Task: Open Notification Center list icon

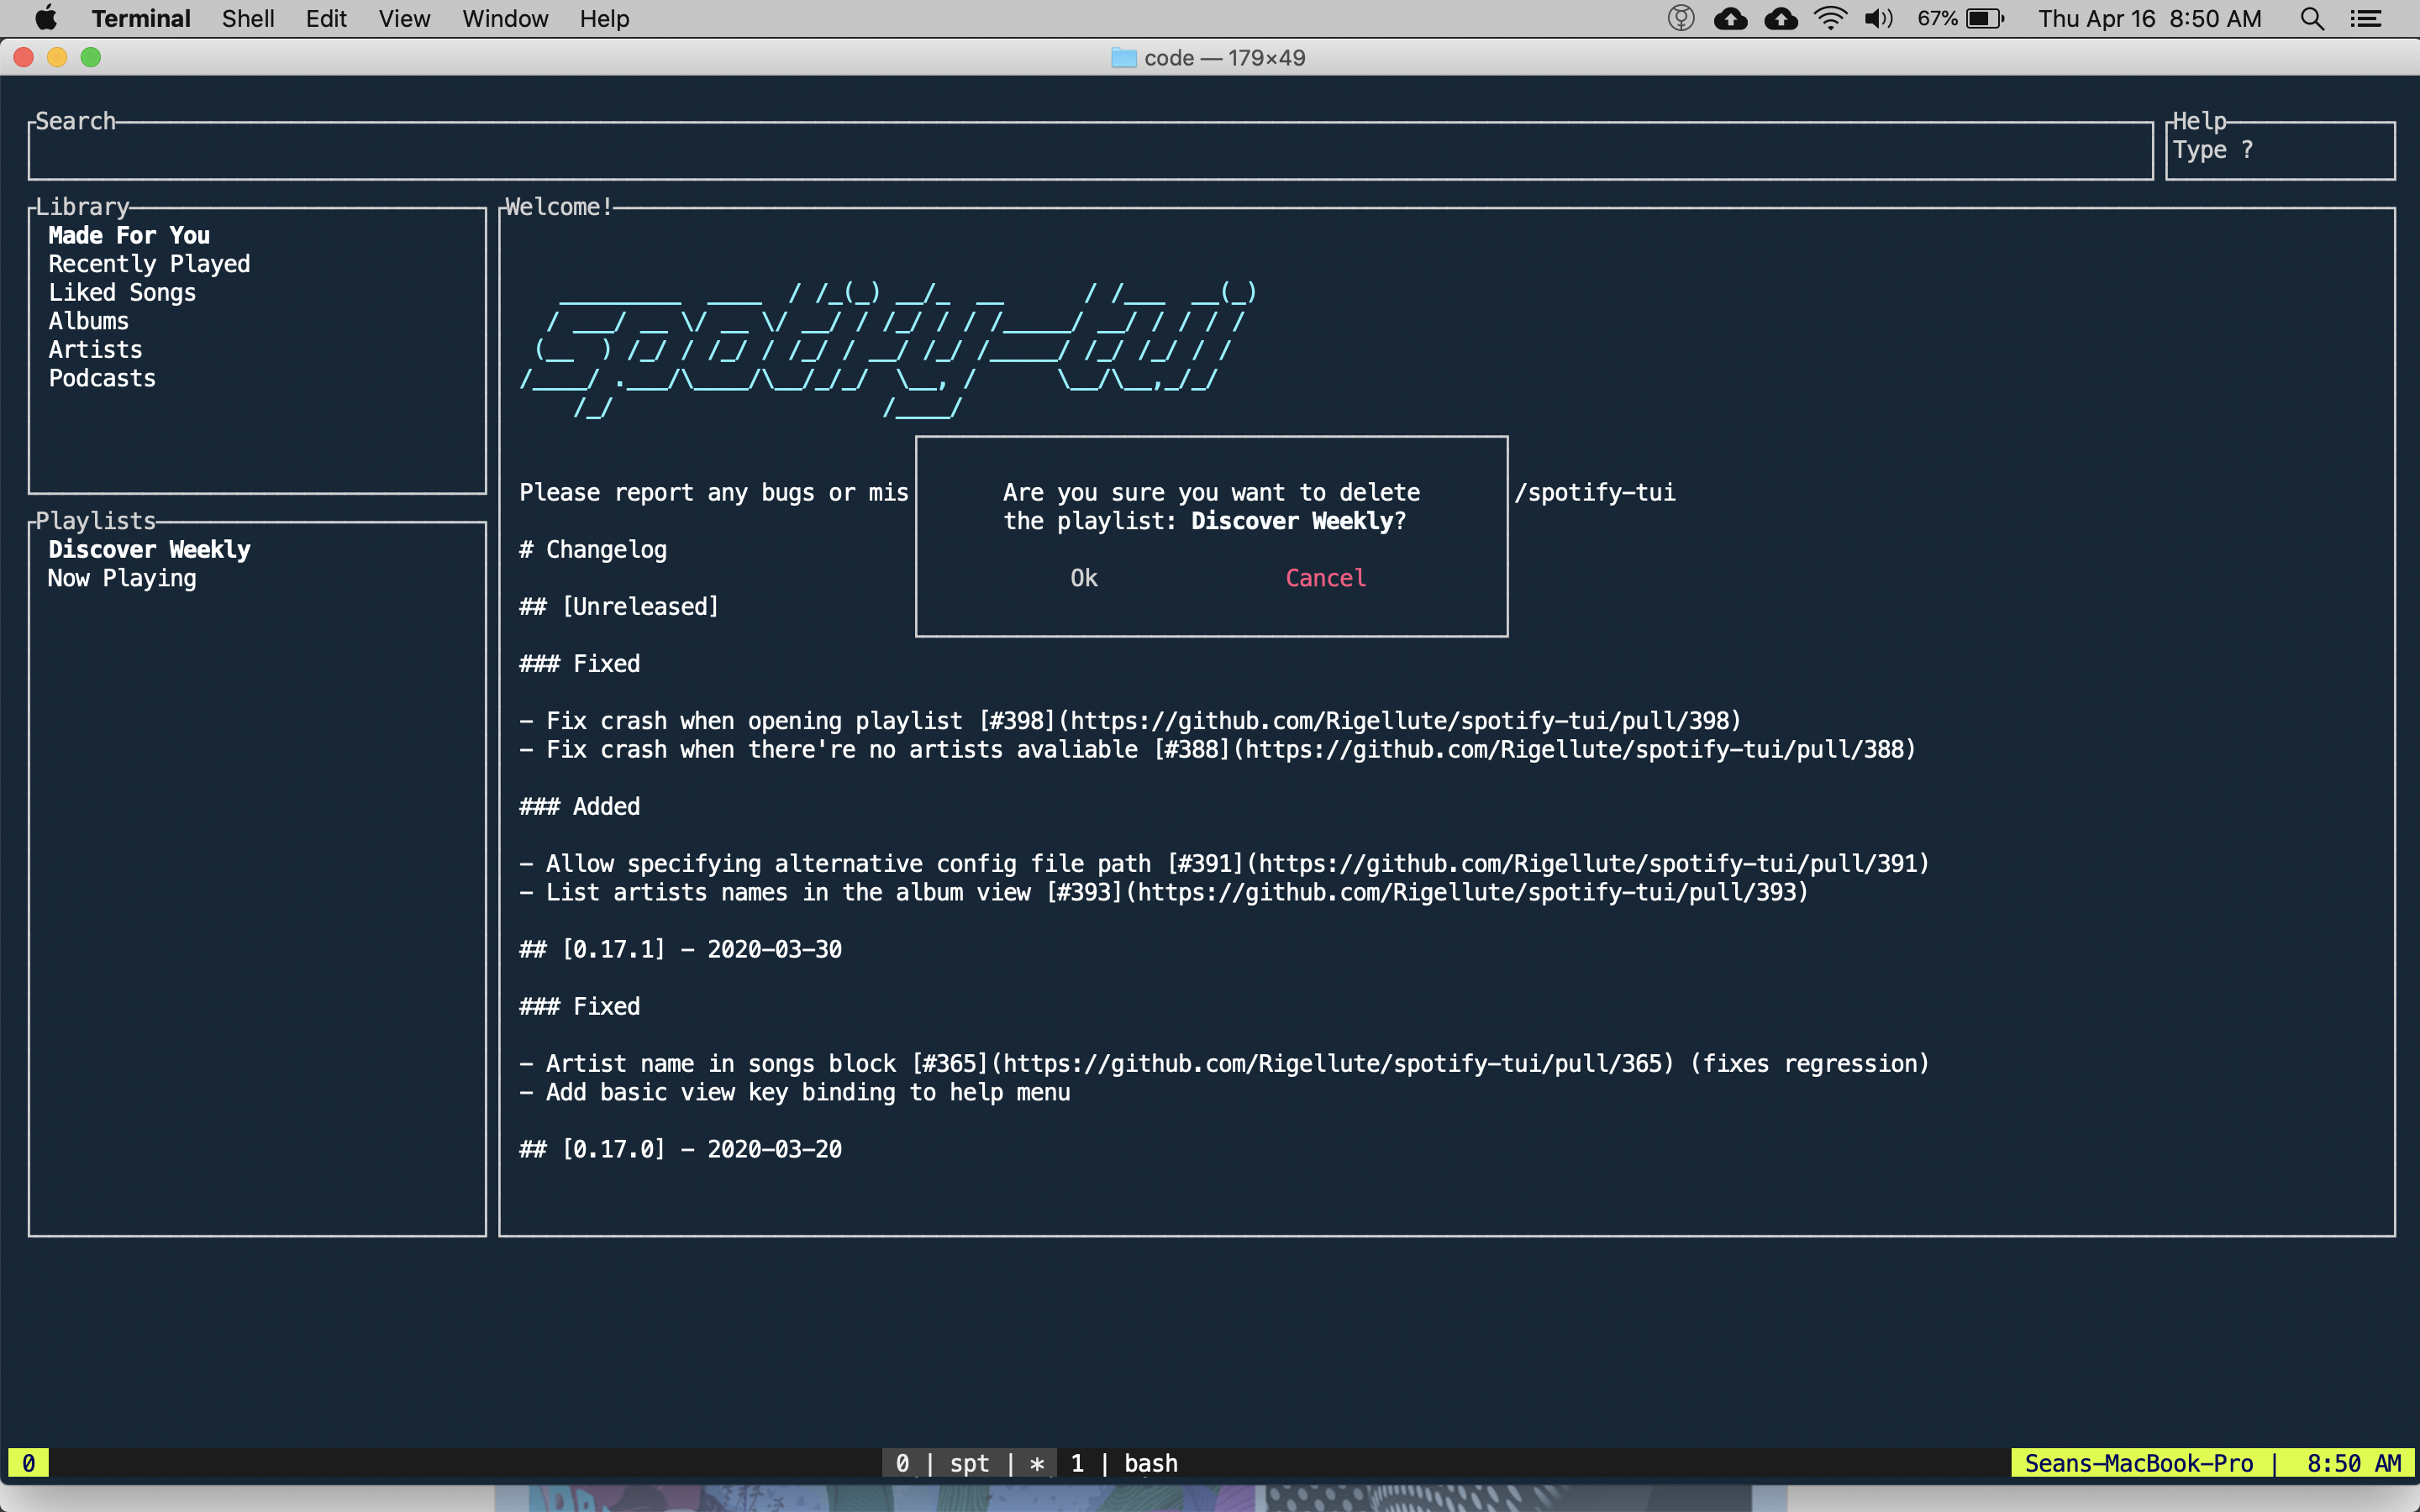Action: [x=2366, y=19]
